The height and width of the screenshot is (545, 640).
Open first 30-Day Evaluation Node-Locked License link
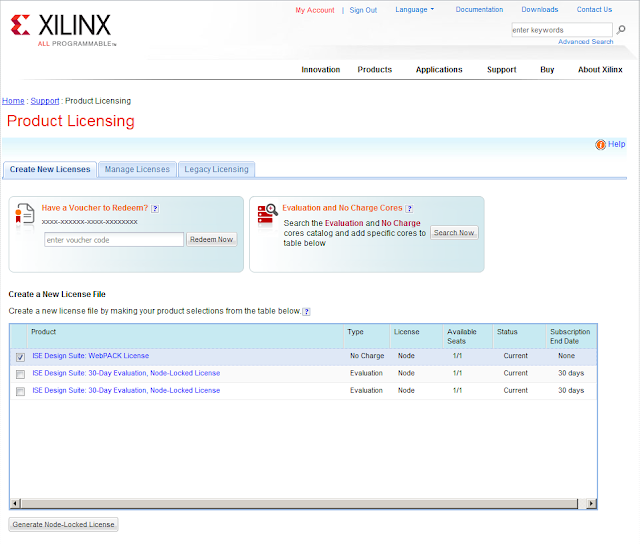[126, 373]
